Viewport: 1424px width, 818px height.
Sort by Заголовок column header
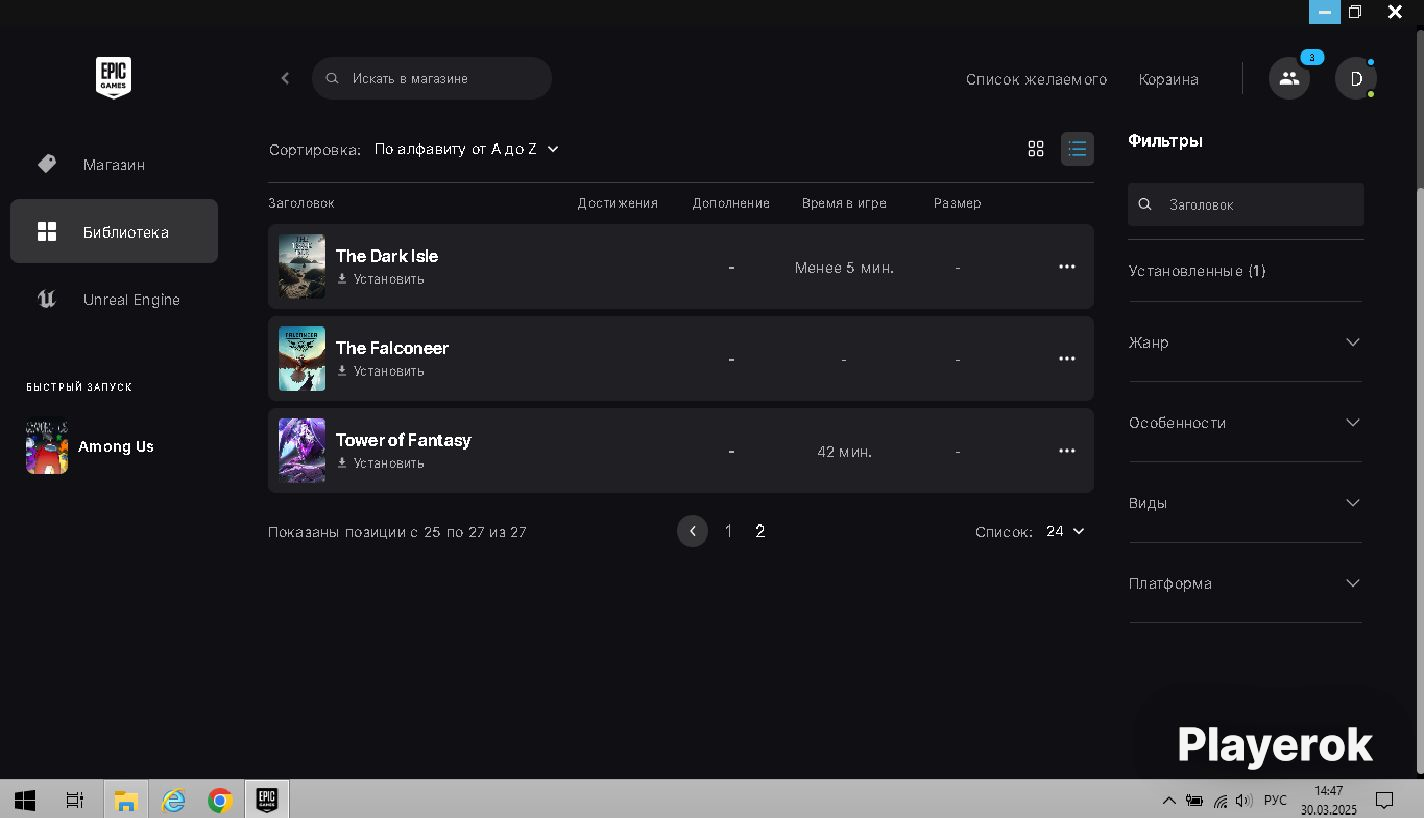point(301,203)
